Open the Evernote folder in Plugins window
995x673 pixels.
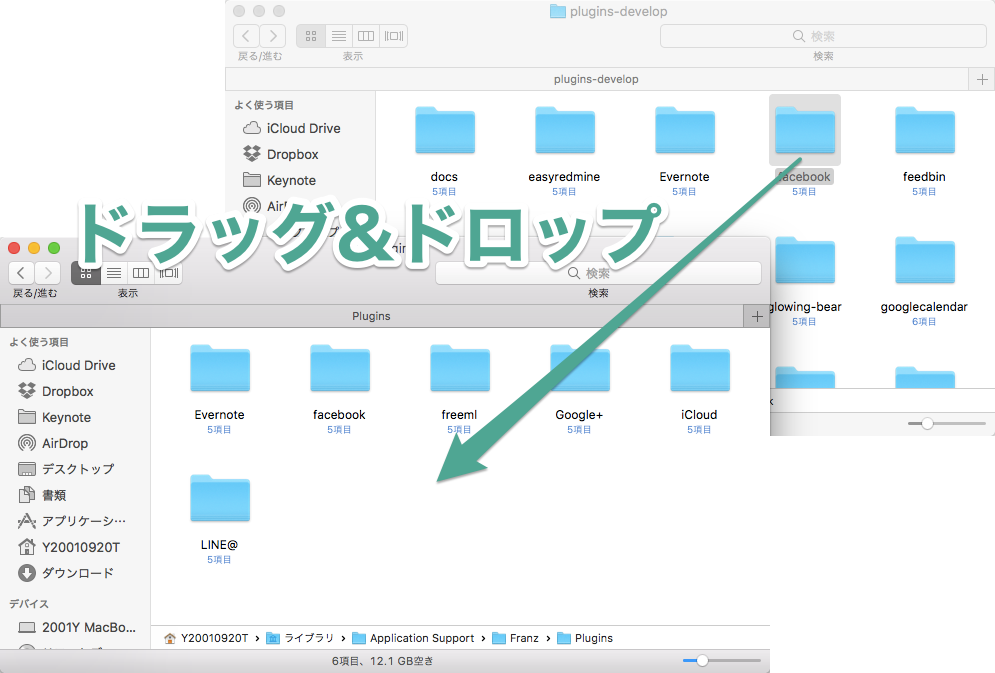coord(220,369)
